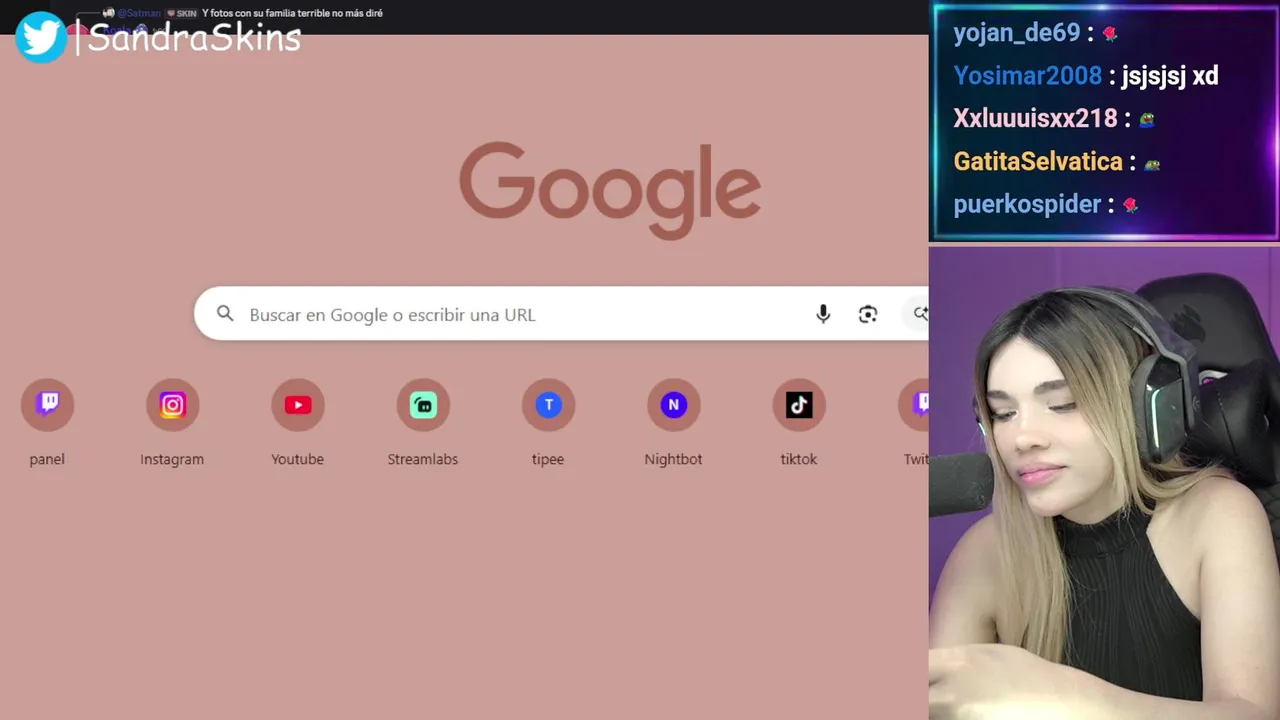Click the streamer webcam feed
This screenshot has width=1280, height=720.
point(1104,483)
